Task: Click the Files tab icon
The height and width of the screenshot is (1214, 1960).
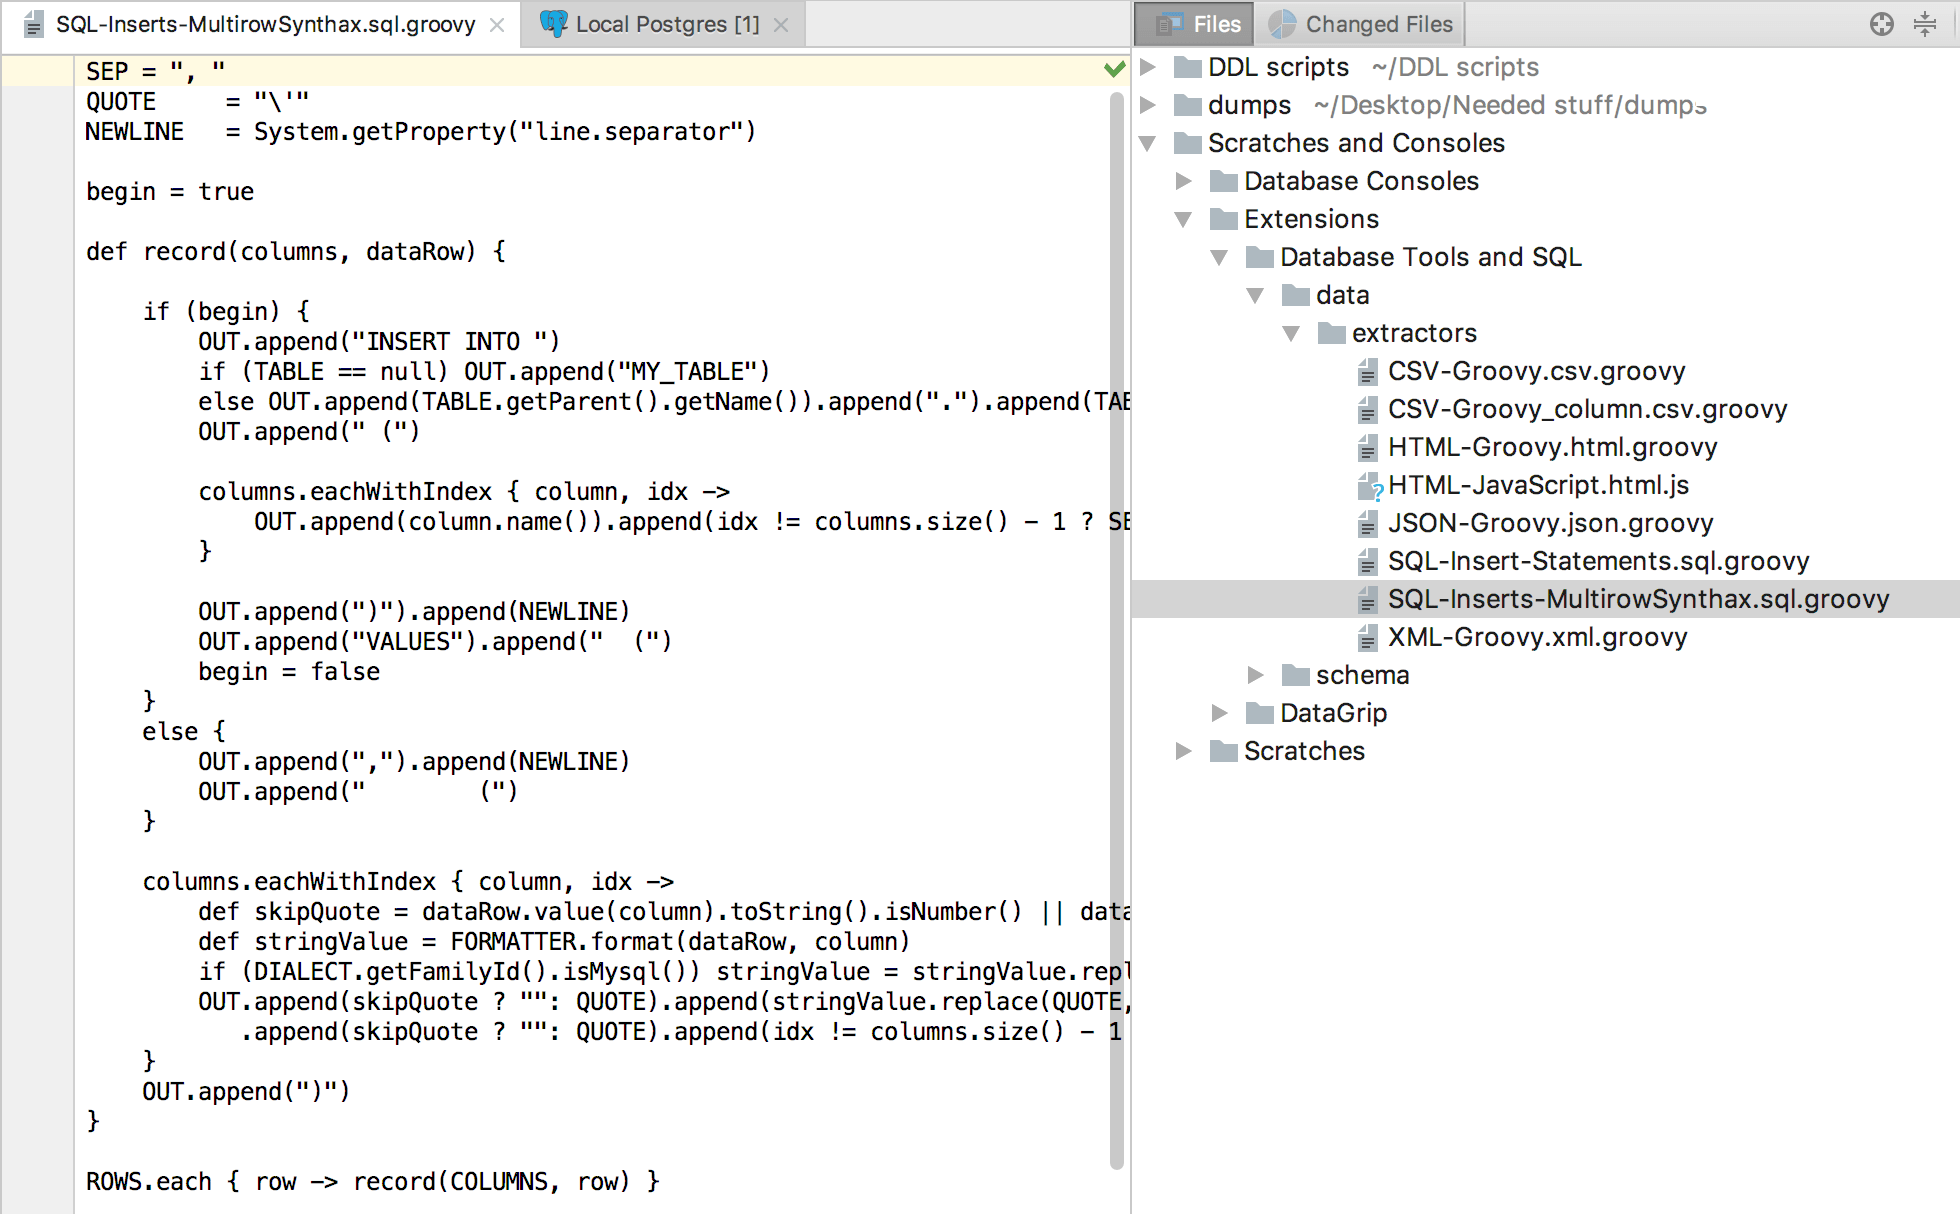Action: [x=1169, y=24]
